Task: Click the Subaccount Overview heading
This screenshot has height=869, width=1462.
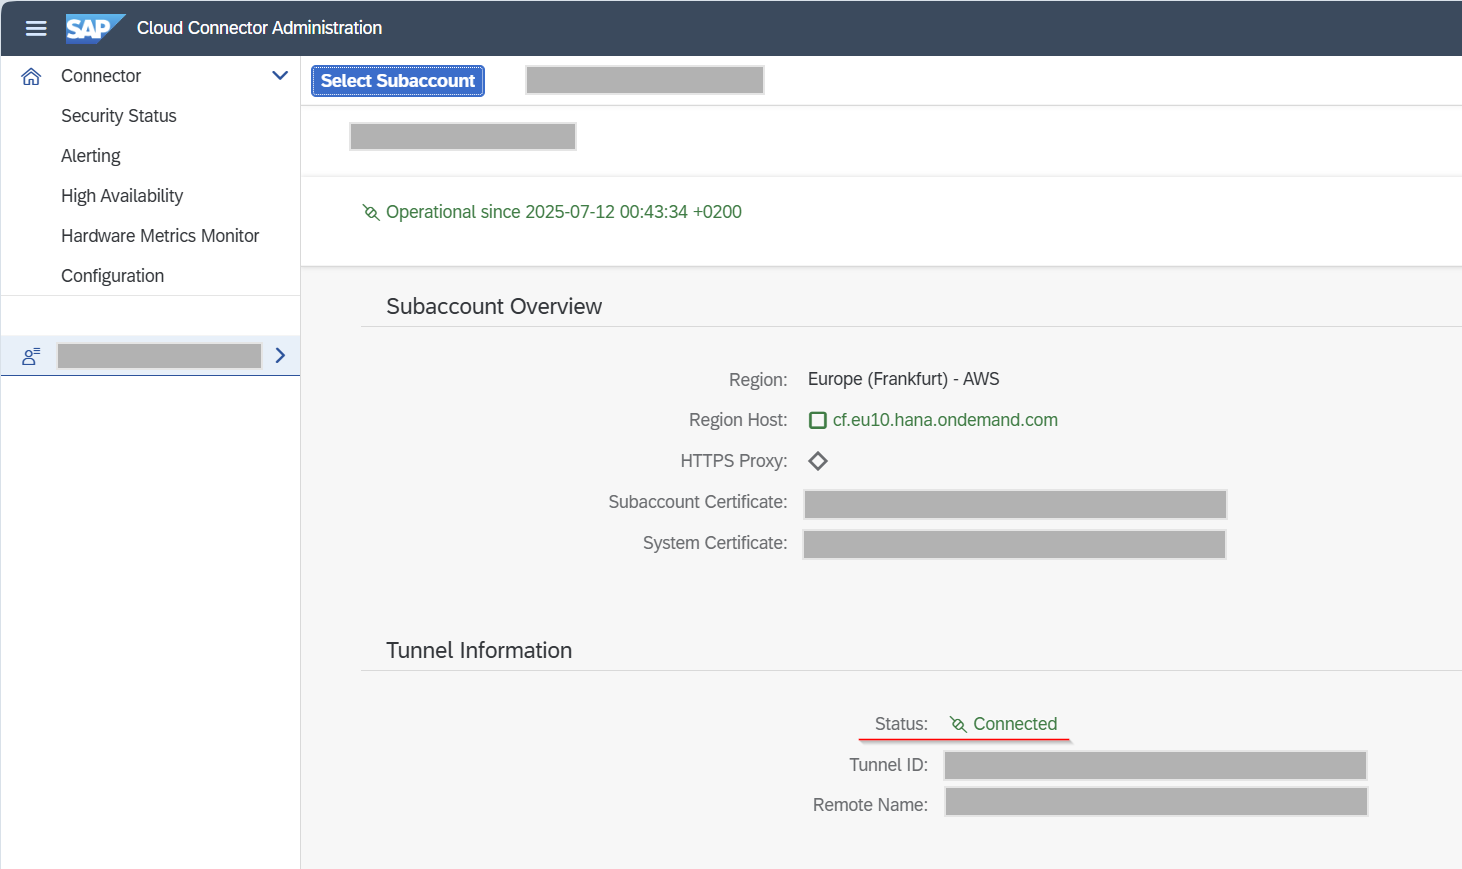Action: pyautogui.click(x=494, y=306)
